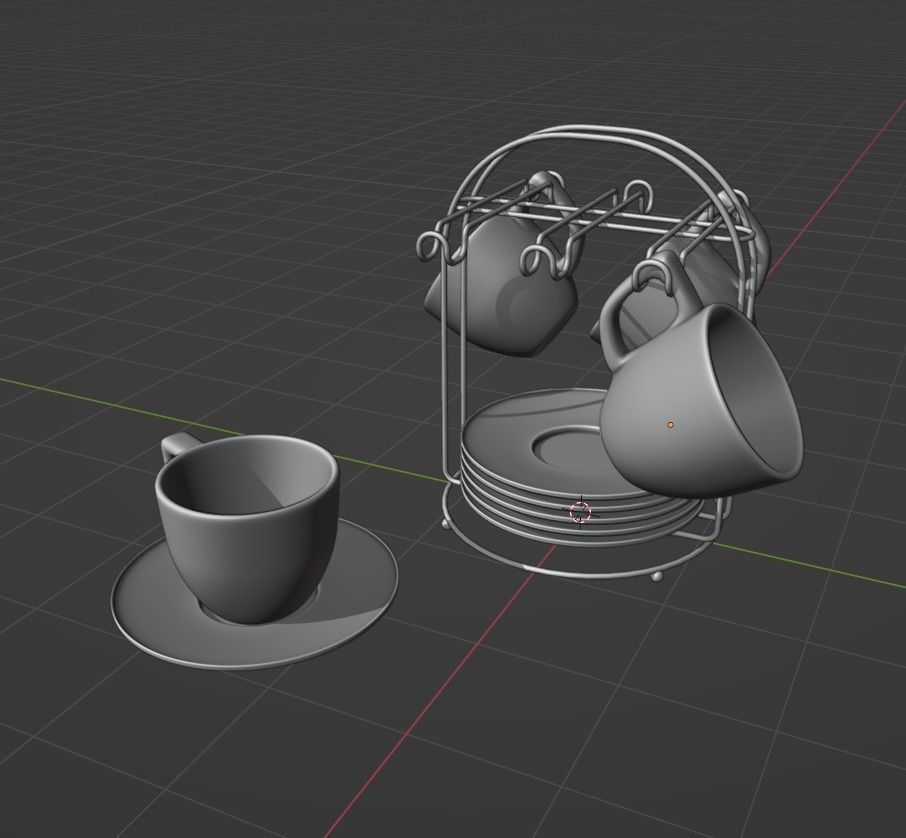This screenshot has width=906, height=838.
Task: Select the orange origin dot on the large cup
Action: (x=668, y=423)
